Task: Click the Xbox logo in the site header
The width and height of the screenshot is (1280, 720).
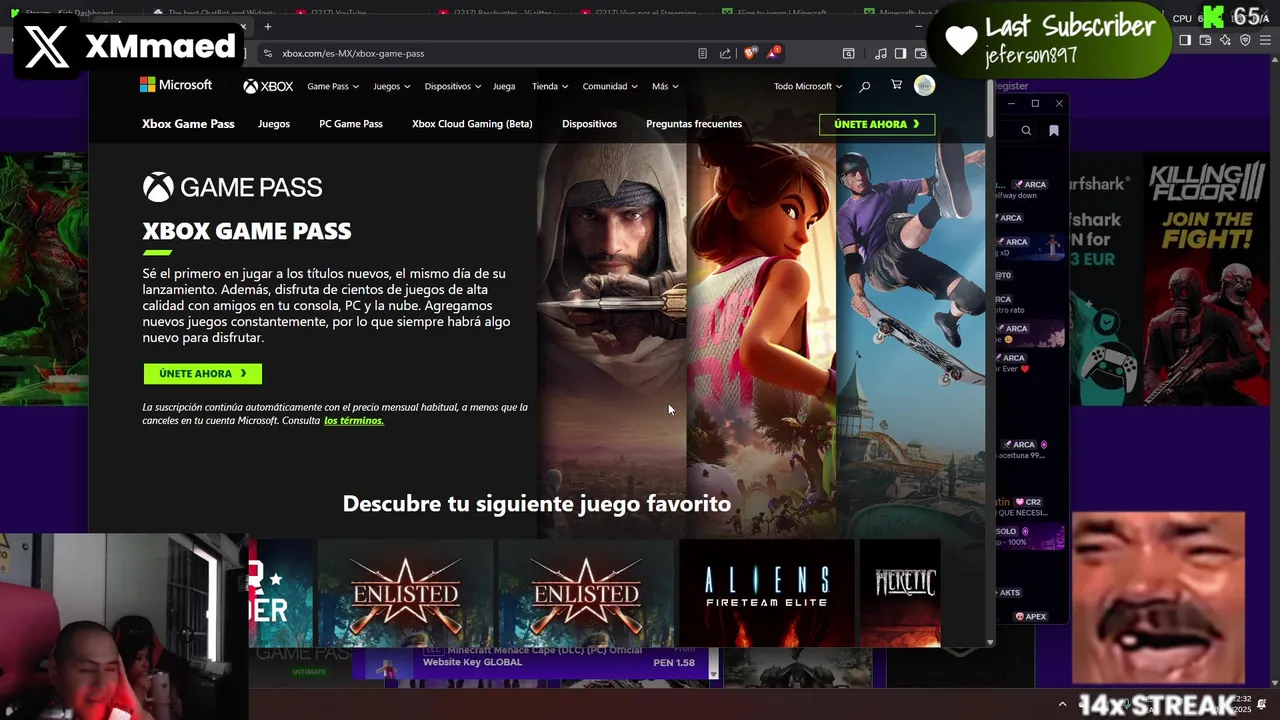Action: tap(268, 87)
